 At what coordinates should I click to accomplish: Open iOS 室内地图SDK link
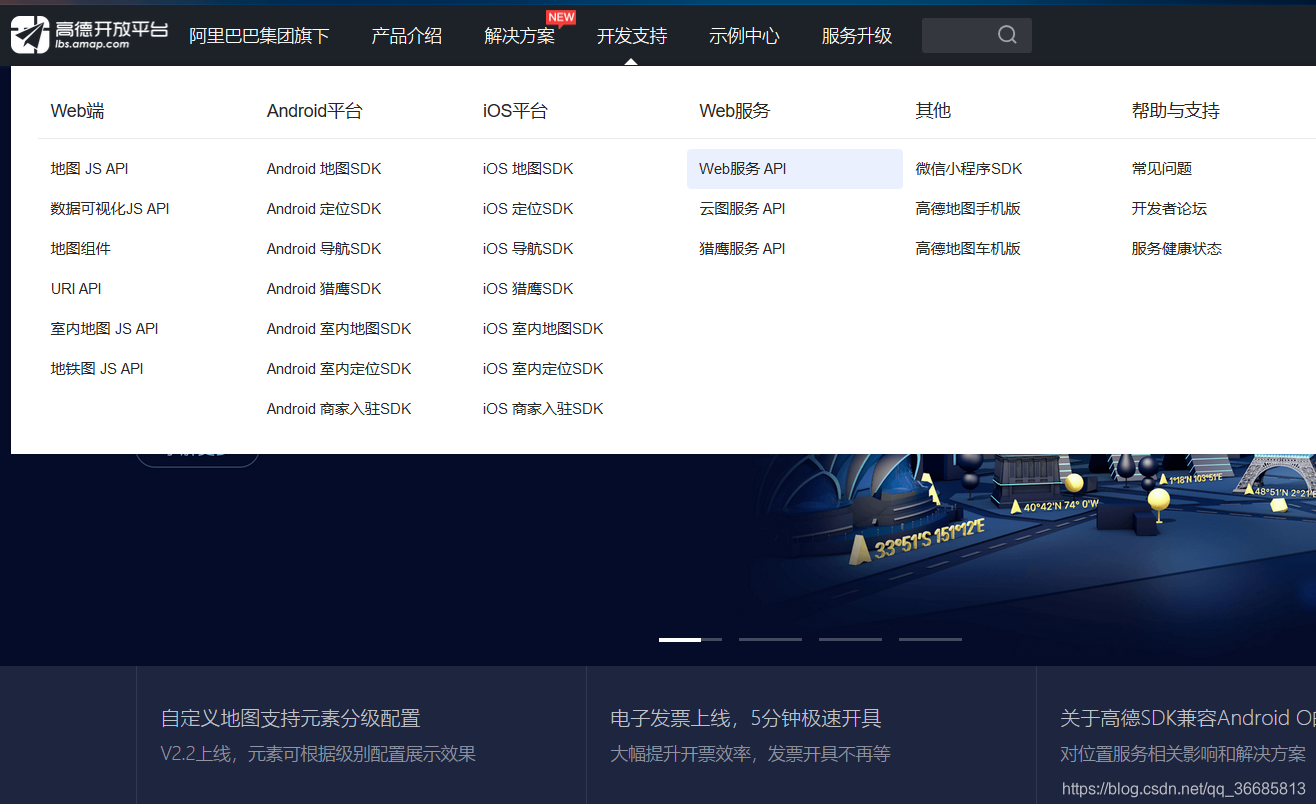(x=543, y=329)
